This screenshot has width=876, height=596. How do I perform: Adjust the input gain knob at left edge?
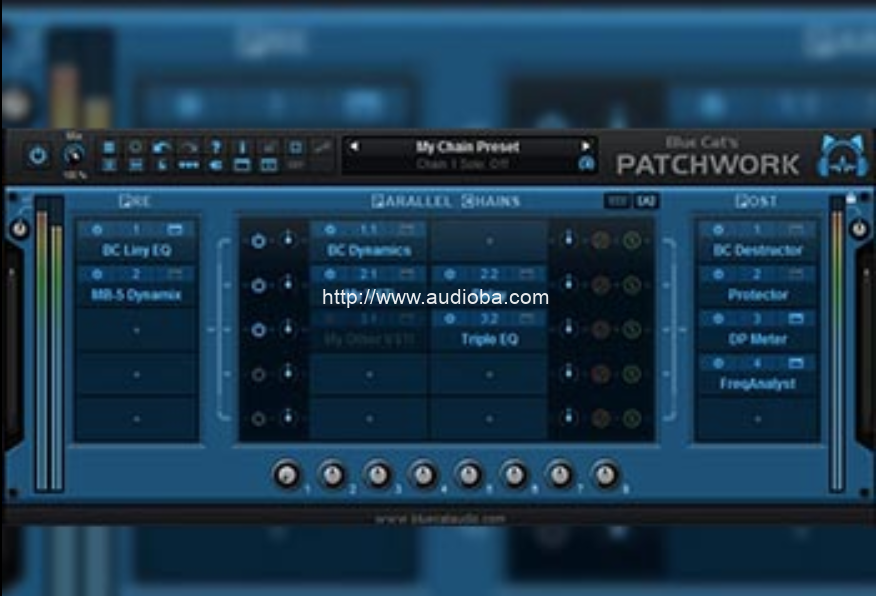(20, 228)
